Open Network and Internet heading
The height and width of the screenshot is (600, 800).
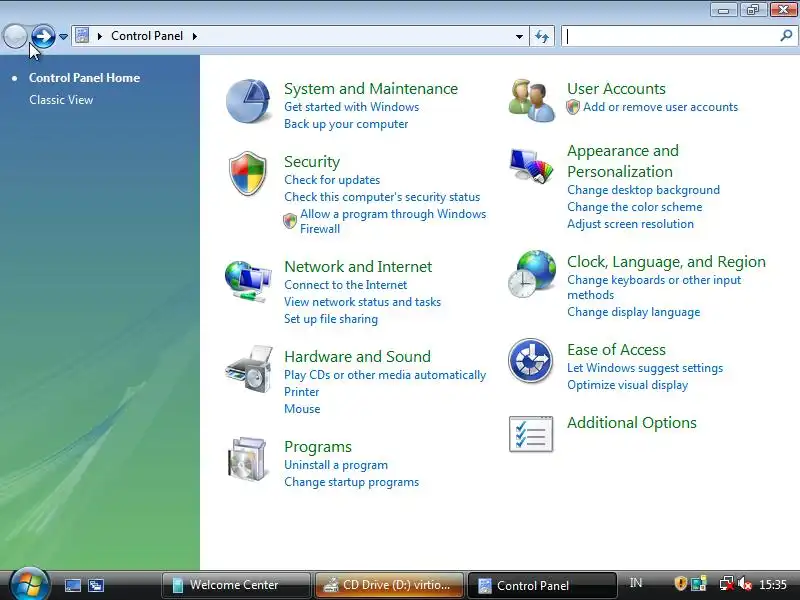(x=358, y=266)
